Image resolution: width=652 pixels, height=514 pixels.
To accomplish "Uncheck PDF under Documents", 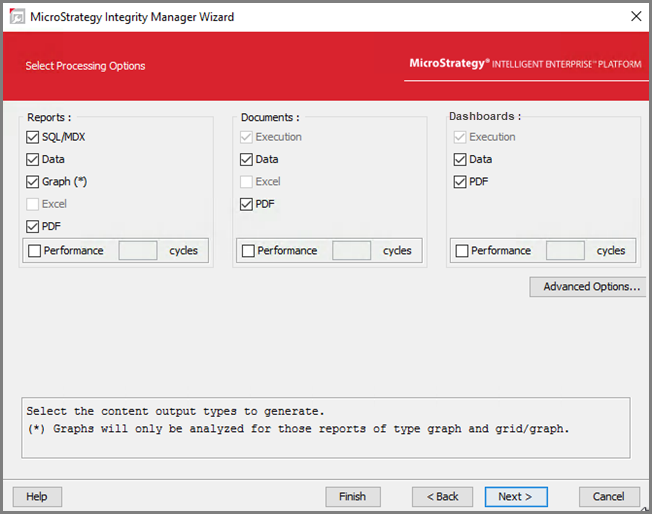I will pyautogui.click(x=248, y=204).
